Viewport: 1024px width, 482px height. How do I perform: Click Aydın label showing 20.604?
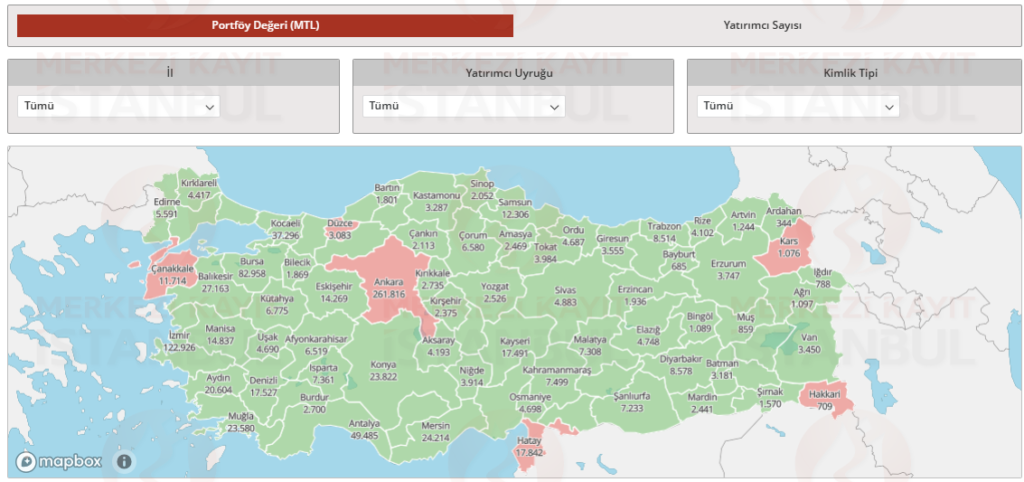(218, 383)
